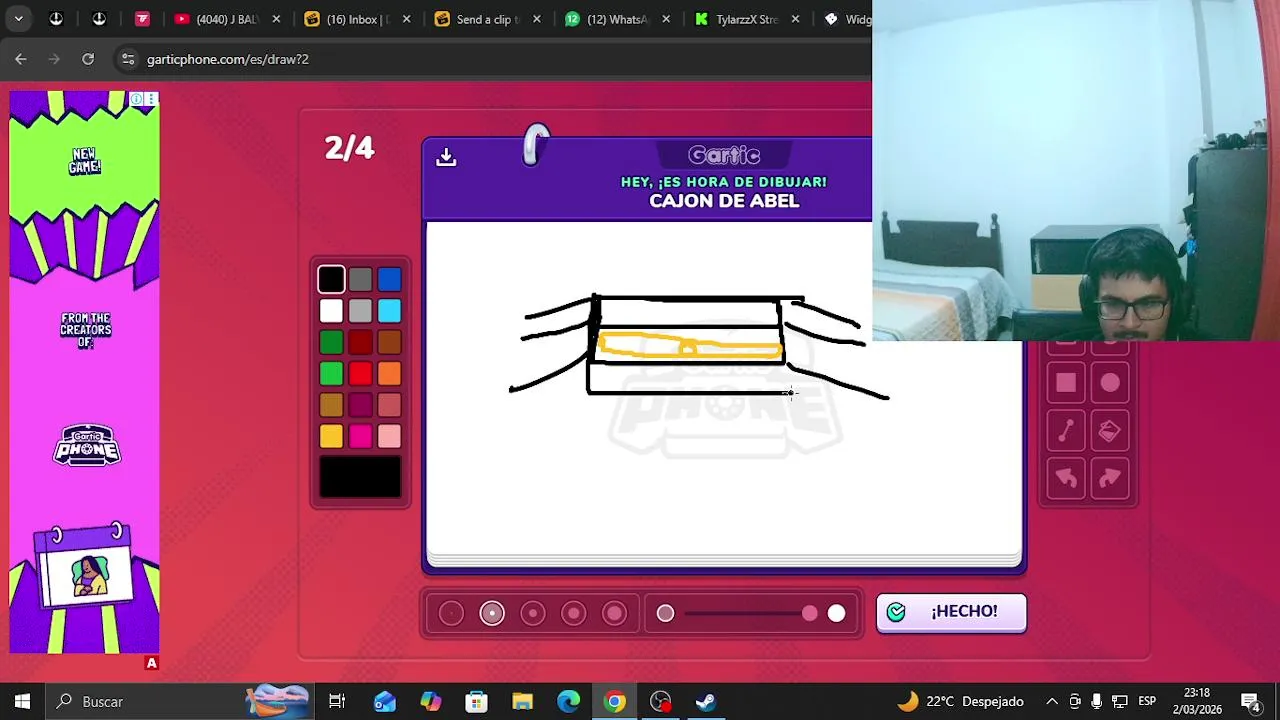Viewport: 1280px width, 720px height.
Task: Open the Gartic Phone ad banner
Action: click(x=84, y=372)
